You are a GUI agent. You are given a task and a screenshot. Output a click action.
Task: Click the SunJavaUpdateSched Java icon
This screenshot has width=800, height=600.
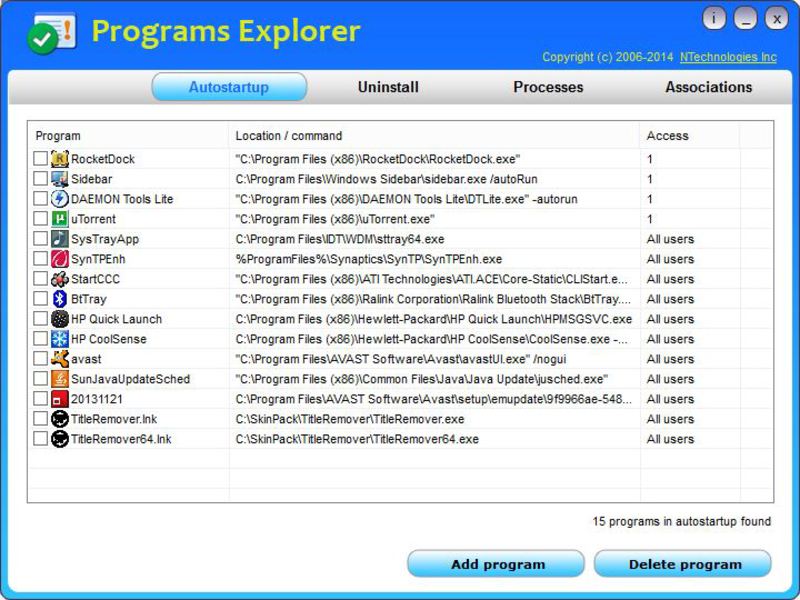point(60,379)
